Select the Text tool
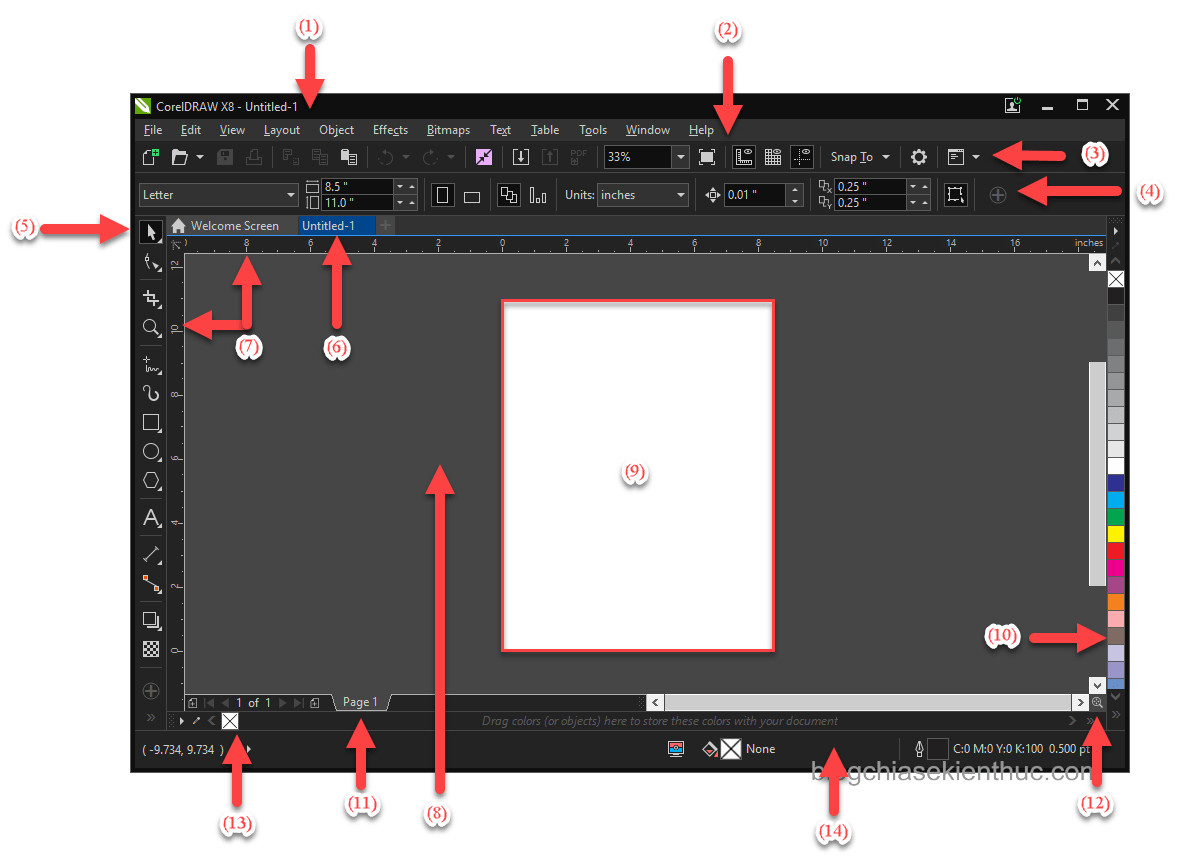Screen dimensions: 1181x861 [151, 518]
